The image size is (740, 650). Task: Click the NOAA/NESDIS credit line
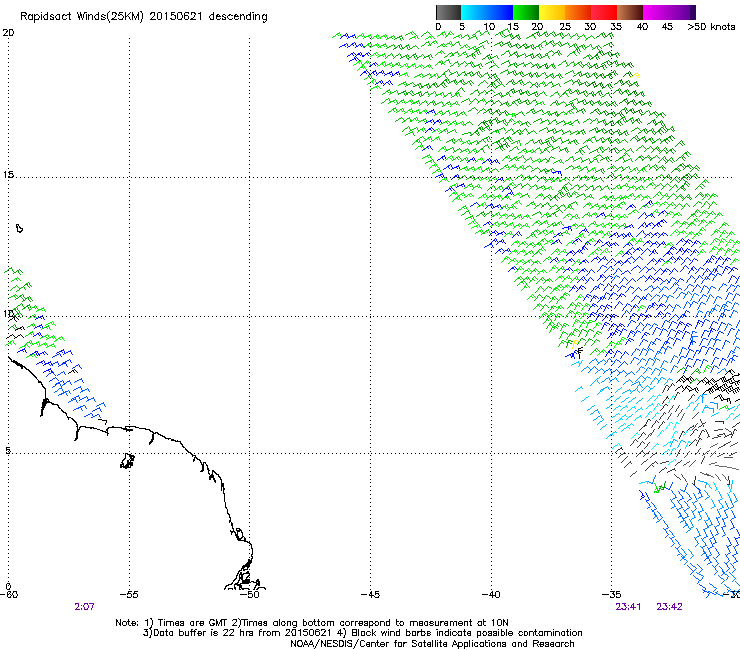(432, 644)
